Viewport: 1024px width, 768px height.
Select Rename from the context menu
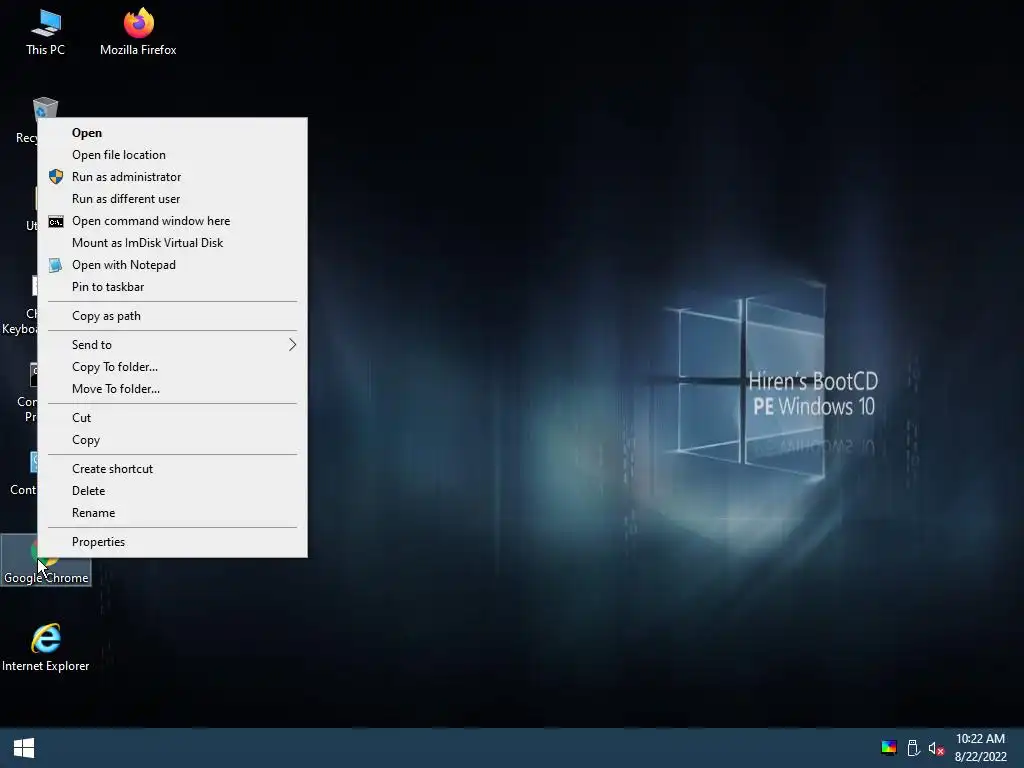pyautogui.click(x=172, y=513)
